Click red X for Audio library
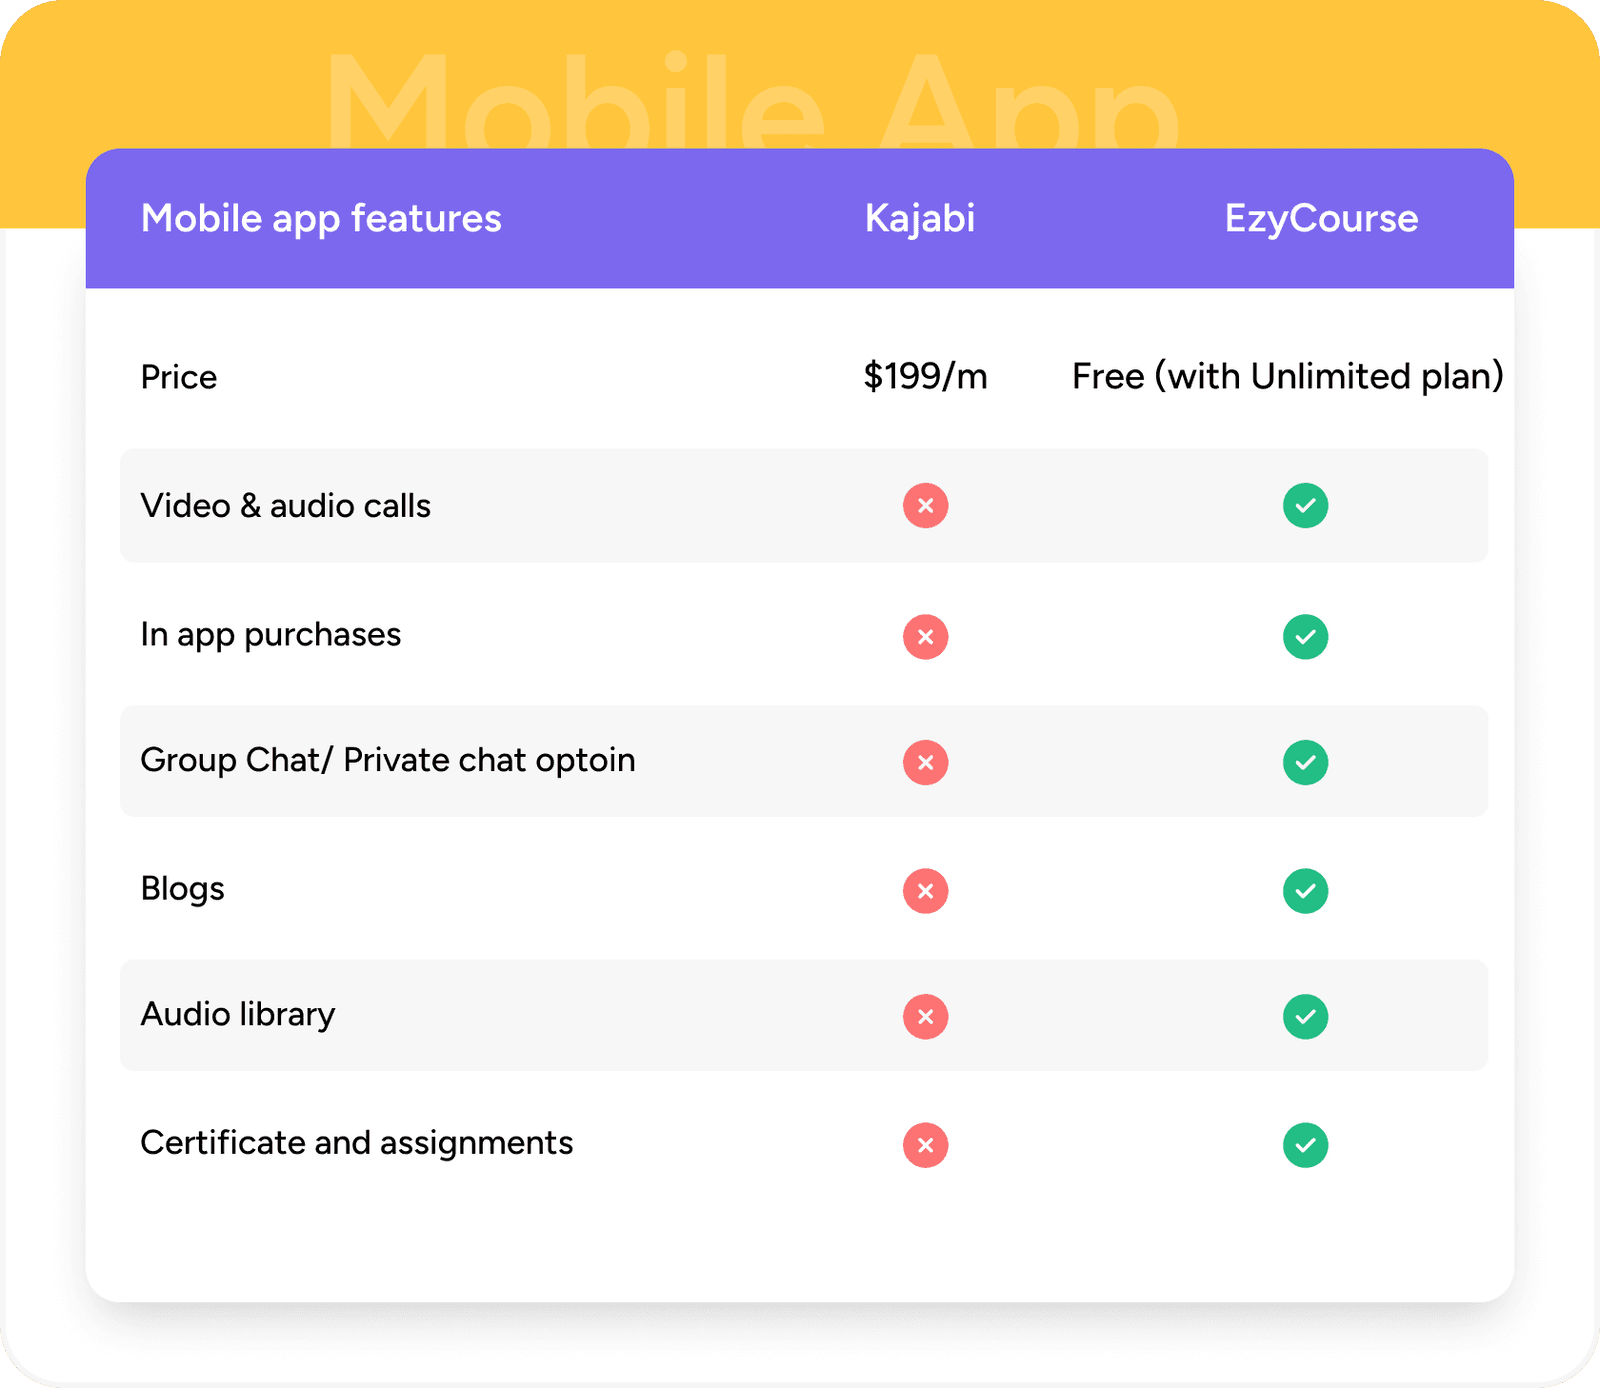The width and height of the screenshot is (1600, 1388). point(925,1017)
